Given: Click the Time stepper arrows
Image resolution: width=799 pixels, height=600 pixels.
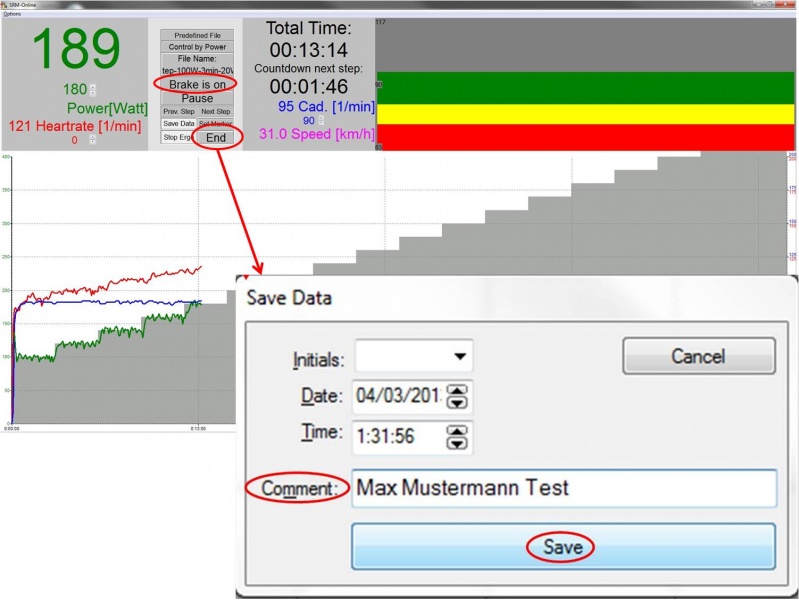Looking at the screenshot, I should [458, 437].
